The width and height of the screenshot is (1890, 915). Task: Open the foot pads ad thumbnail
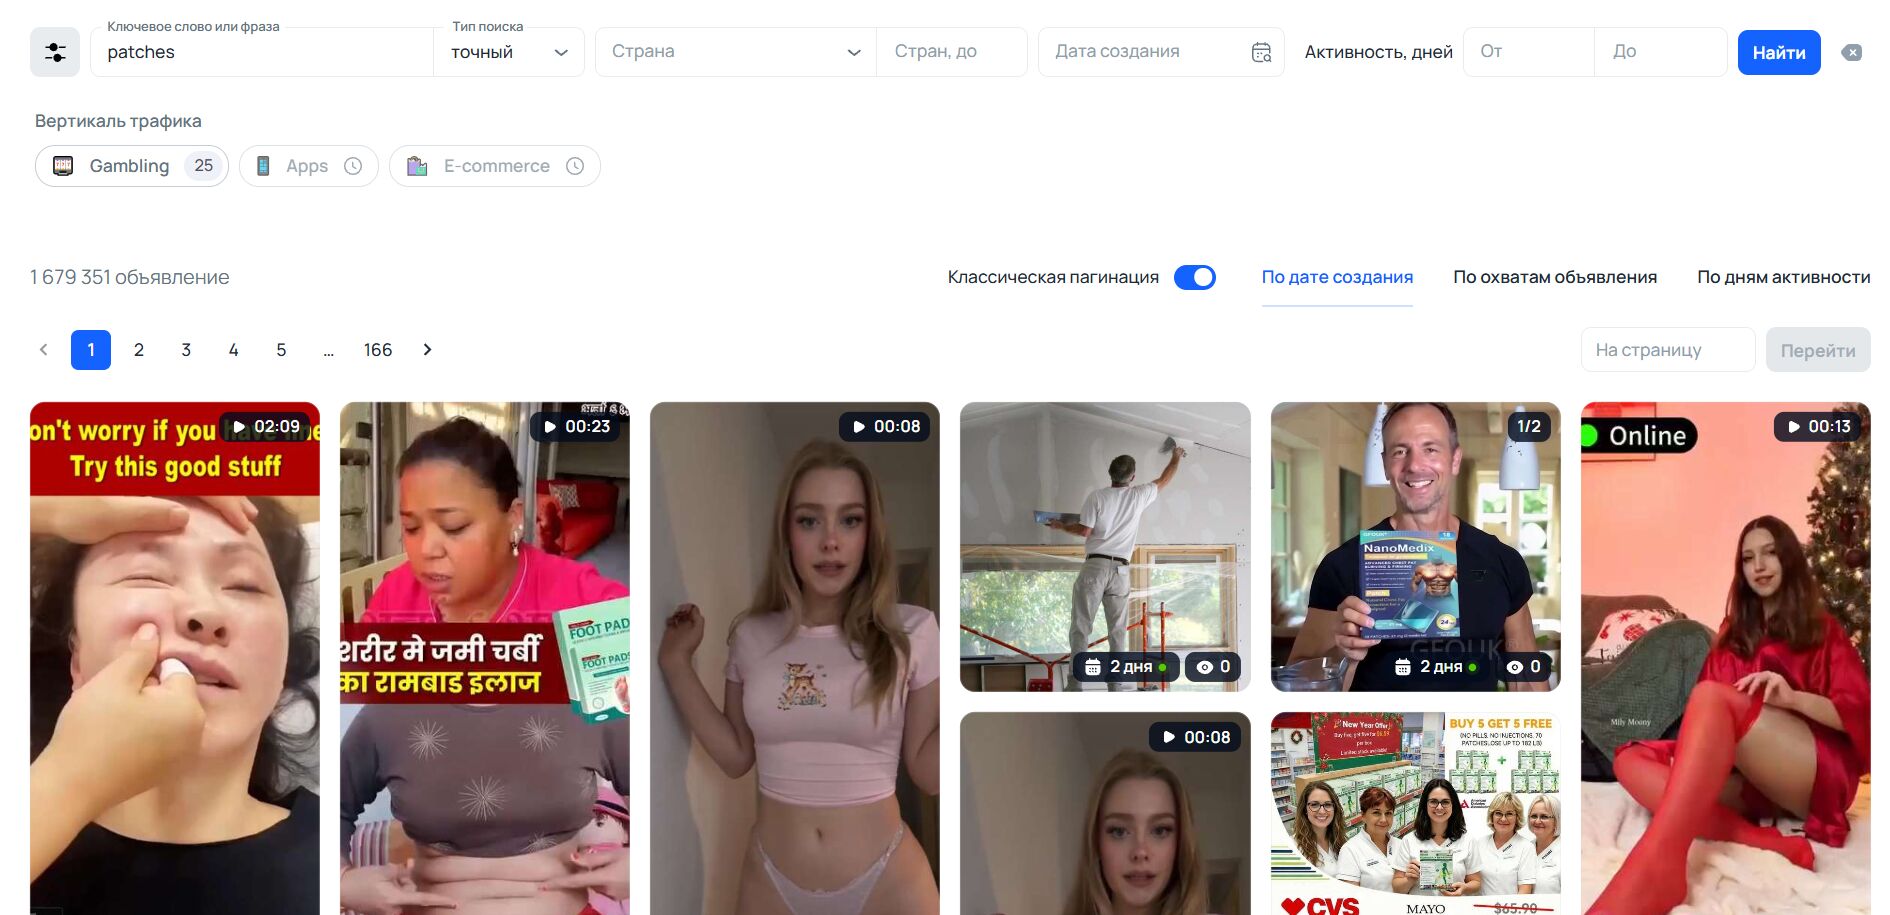(485, 658)
